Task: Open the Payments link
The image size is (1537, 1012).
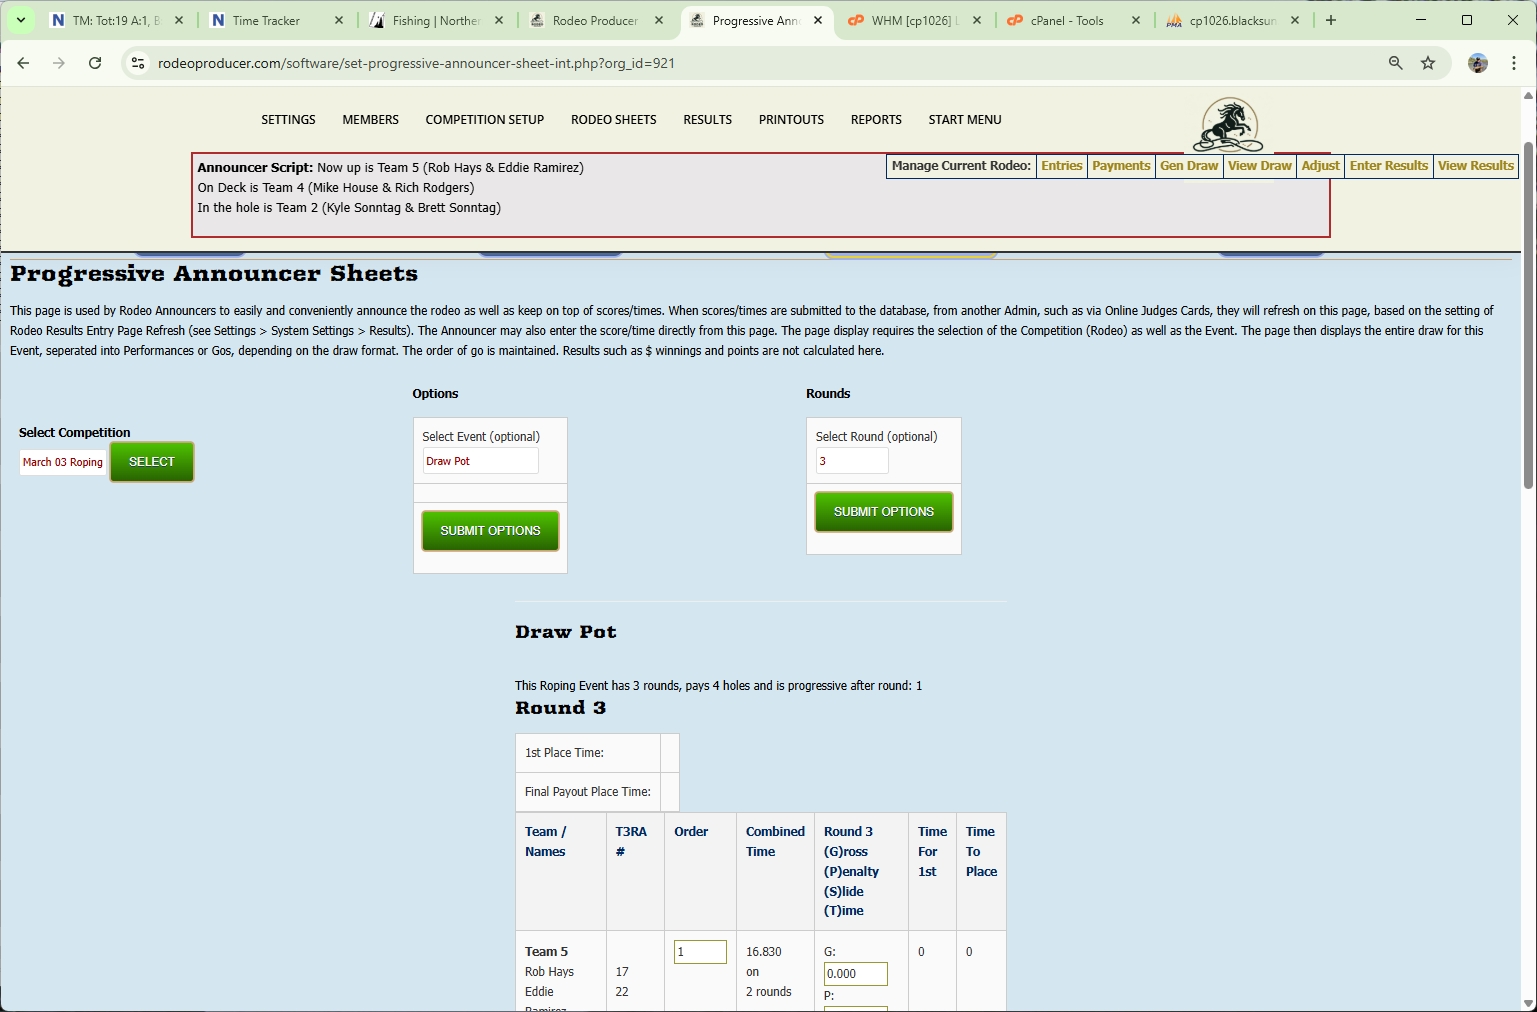Action: [x=1121, y=166]
